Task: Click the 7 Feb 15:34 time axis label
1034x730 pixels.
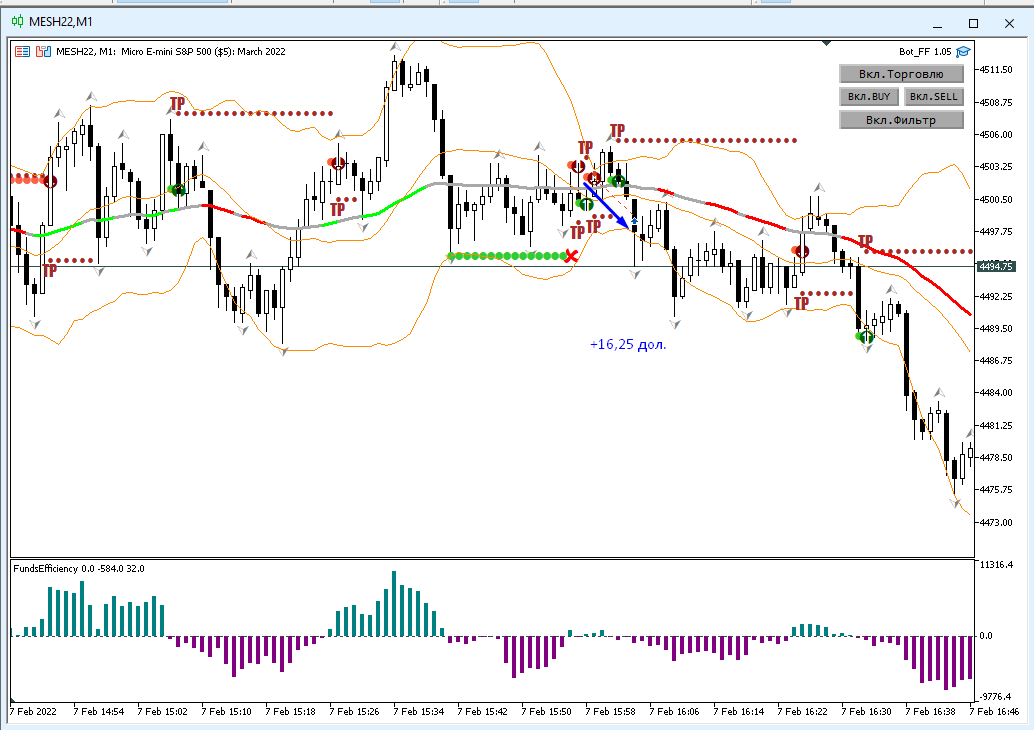Action: pos(418,712)
